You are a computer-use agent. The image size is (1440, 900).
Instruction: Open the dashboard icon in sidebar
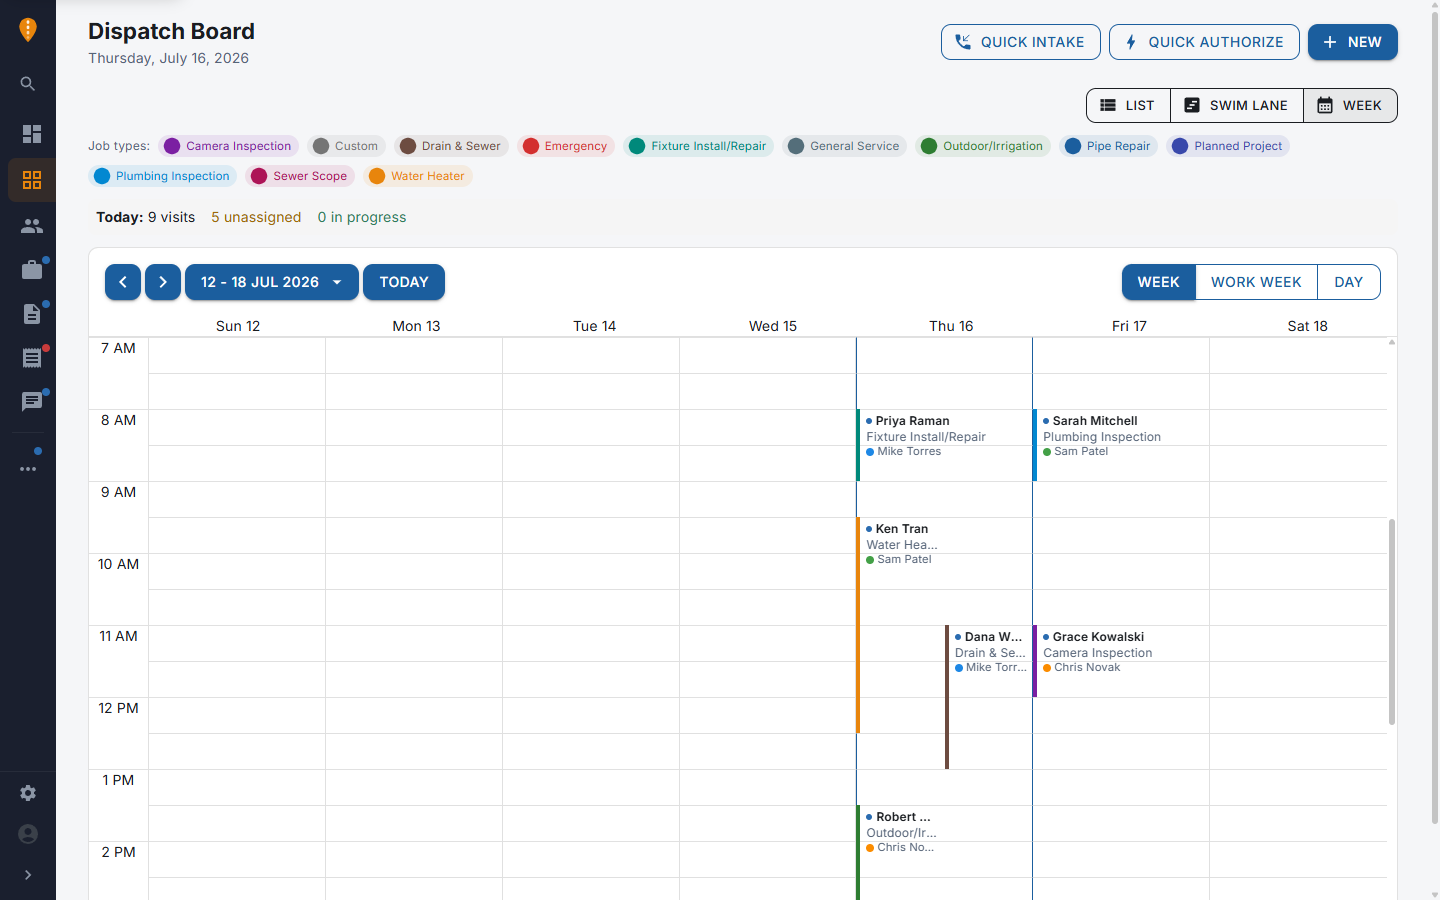(32, 134)
